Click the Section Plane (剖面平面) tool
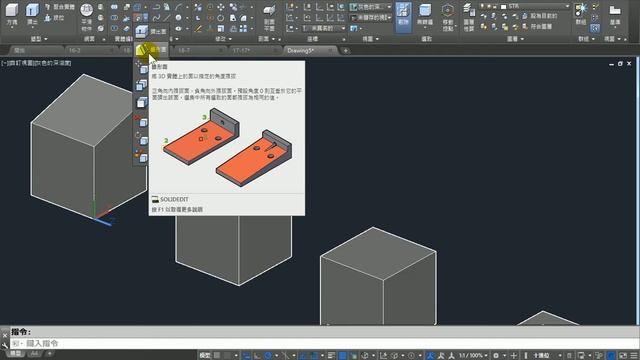The height and width of the screenshot is (360, 640). pyautogui.click(x=269, y=17)
